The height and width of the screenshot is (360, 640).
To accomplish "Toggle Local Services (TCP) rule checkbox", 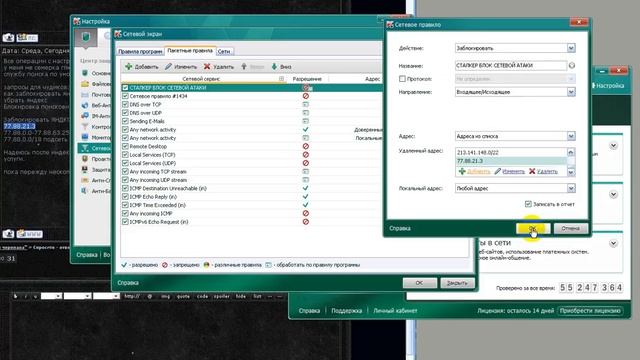I will [125, 155].
